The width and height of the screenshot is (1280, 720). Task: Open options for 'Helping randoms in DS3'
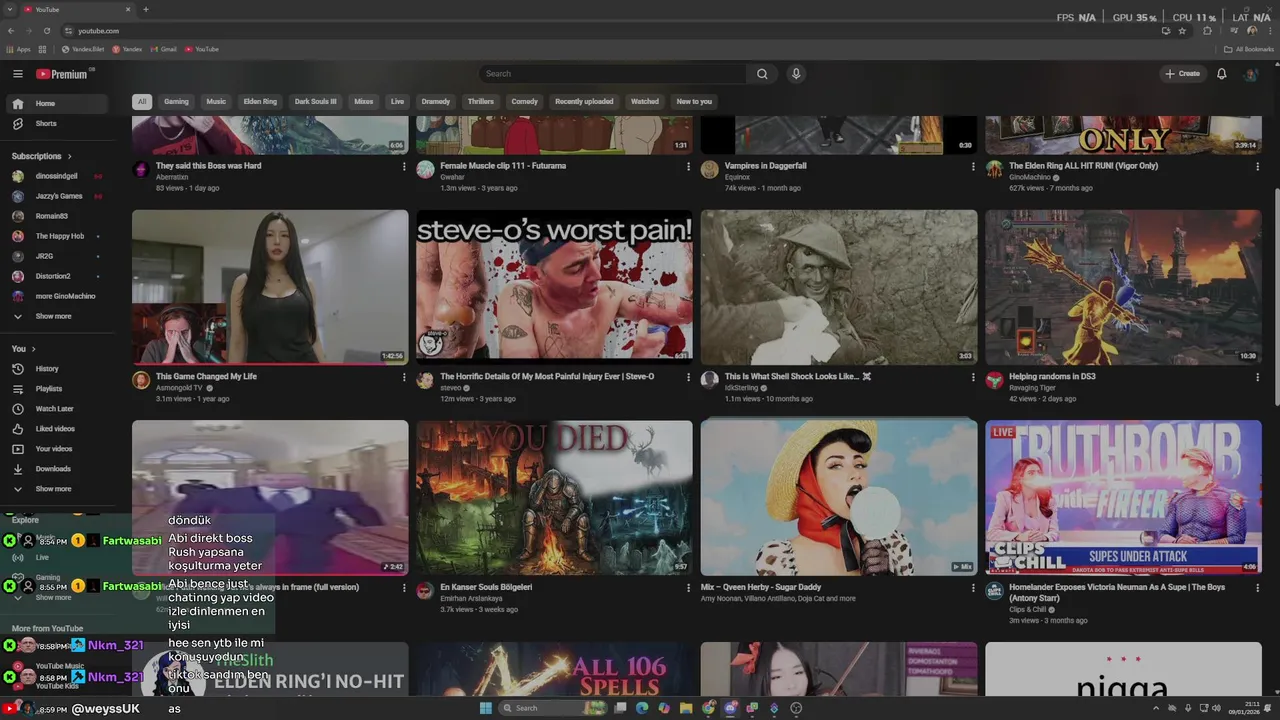point(1257,378)
